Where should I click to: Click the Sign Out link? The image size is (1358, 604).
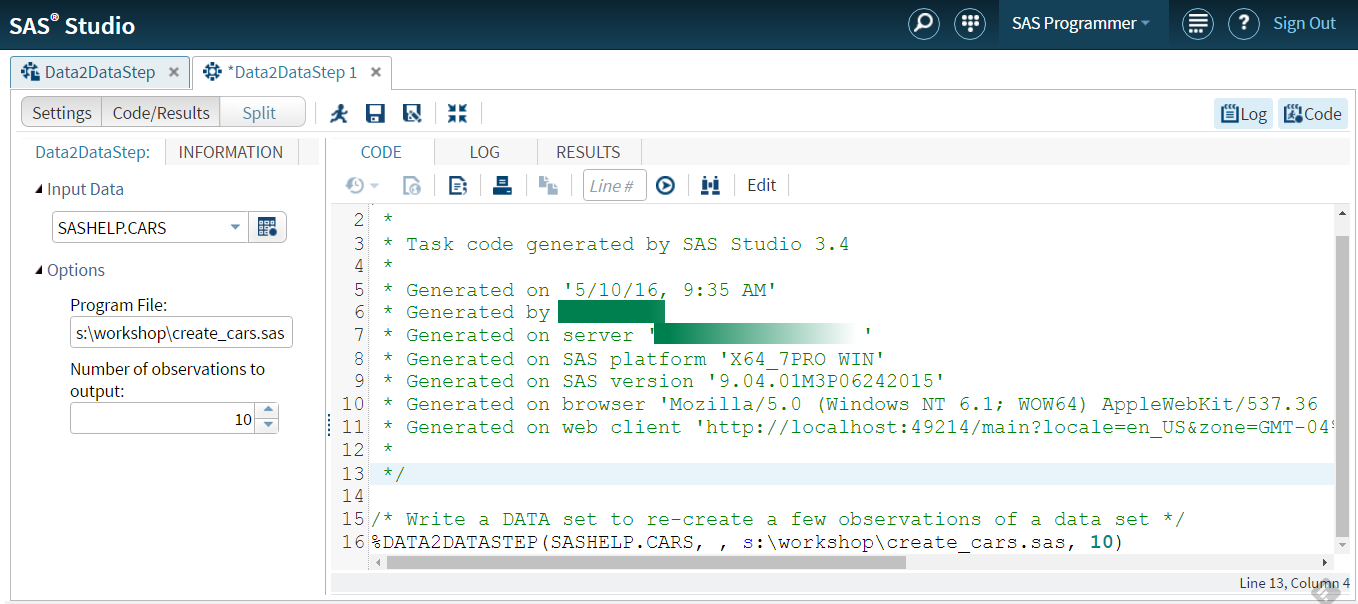pos(1304,24)
